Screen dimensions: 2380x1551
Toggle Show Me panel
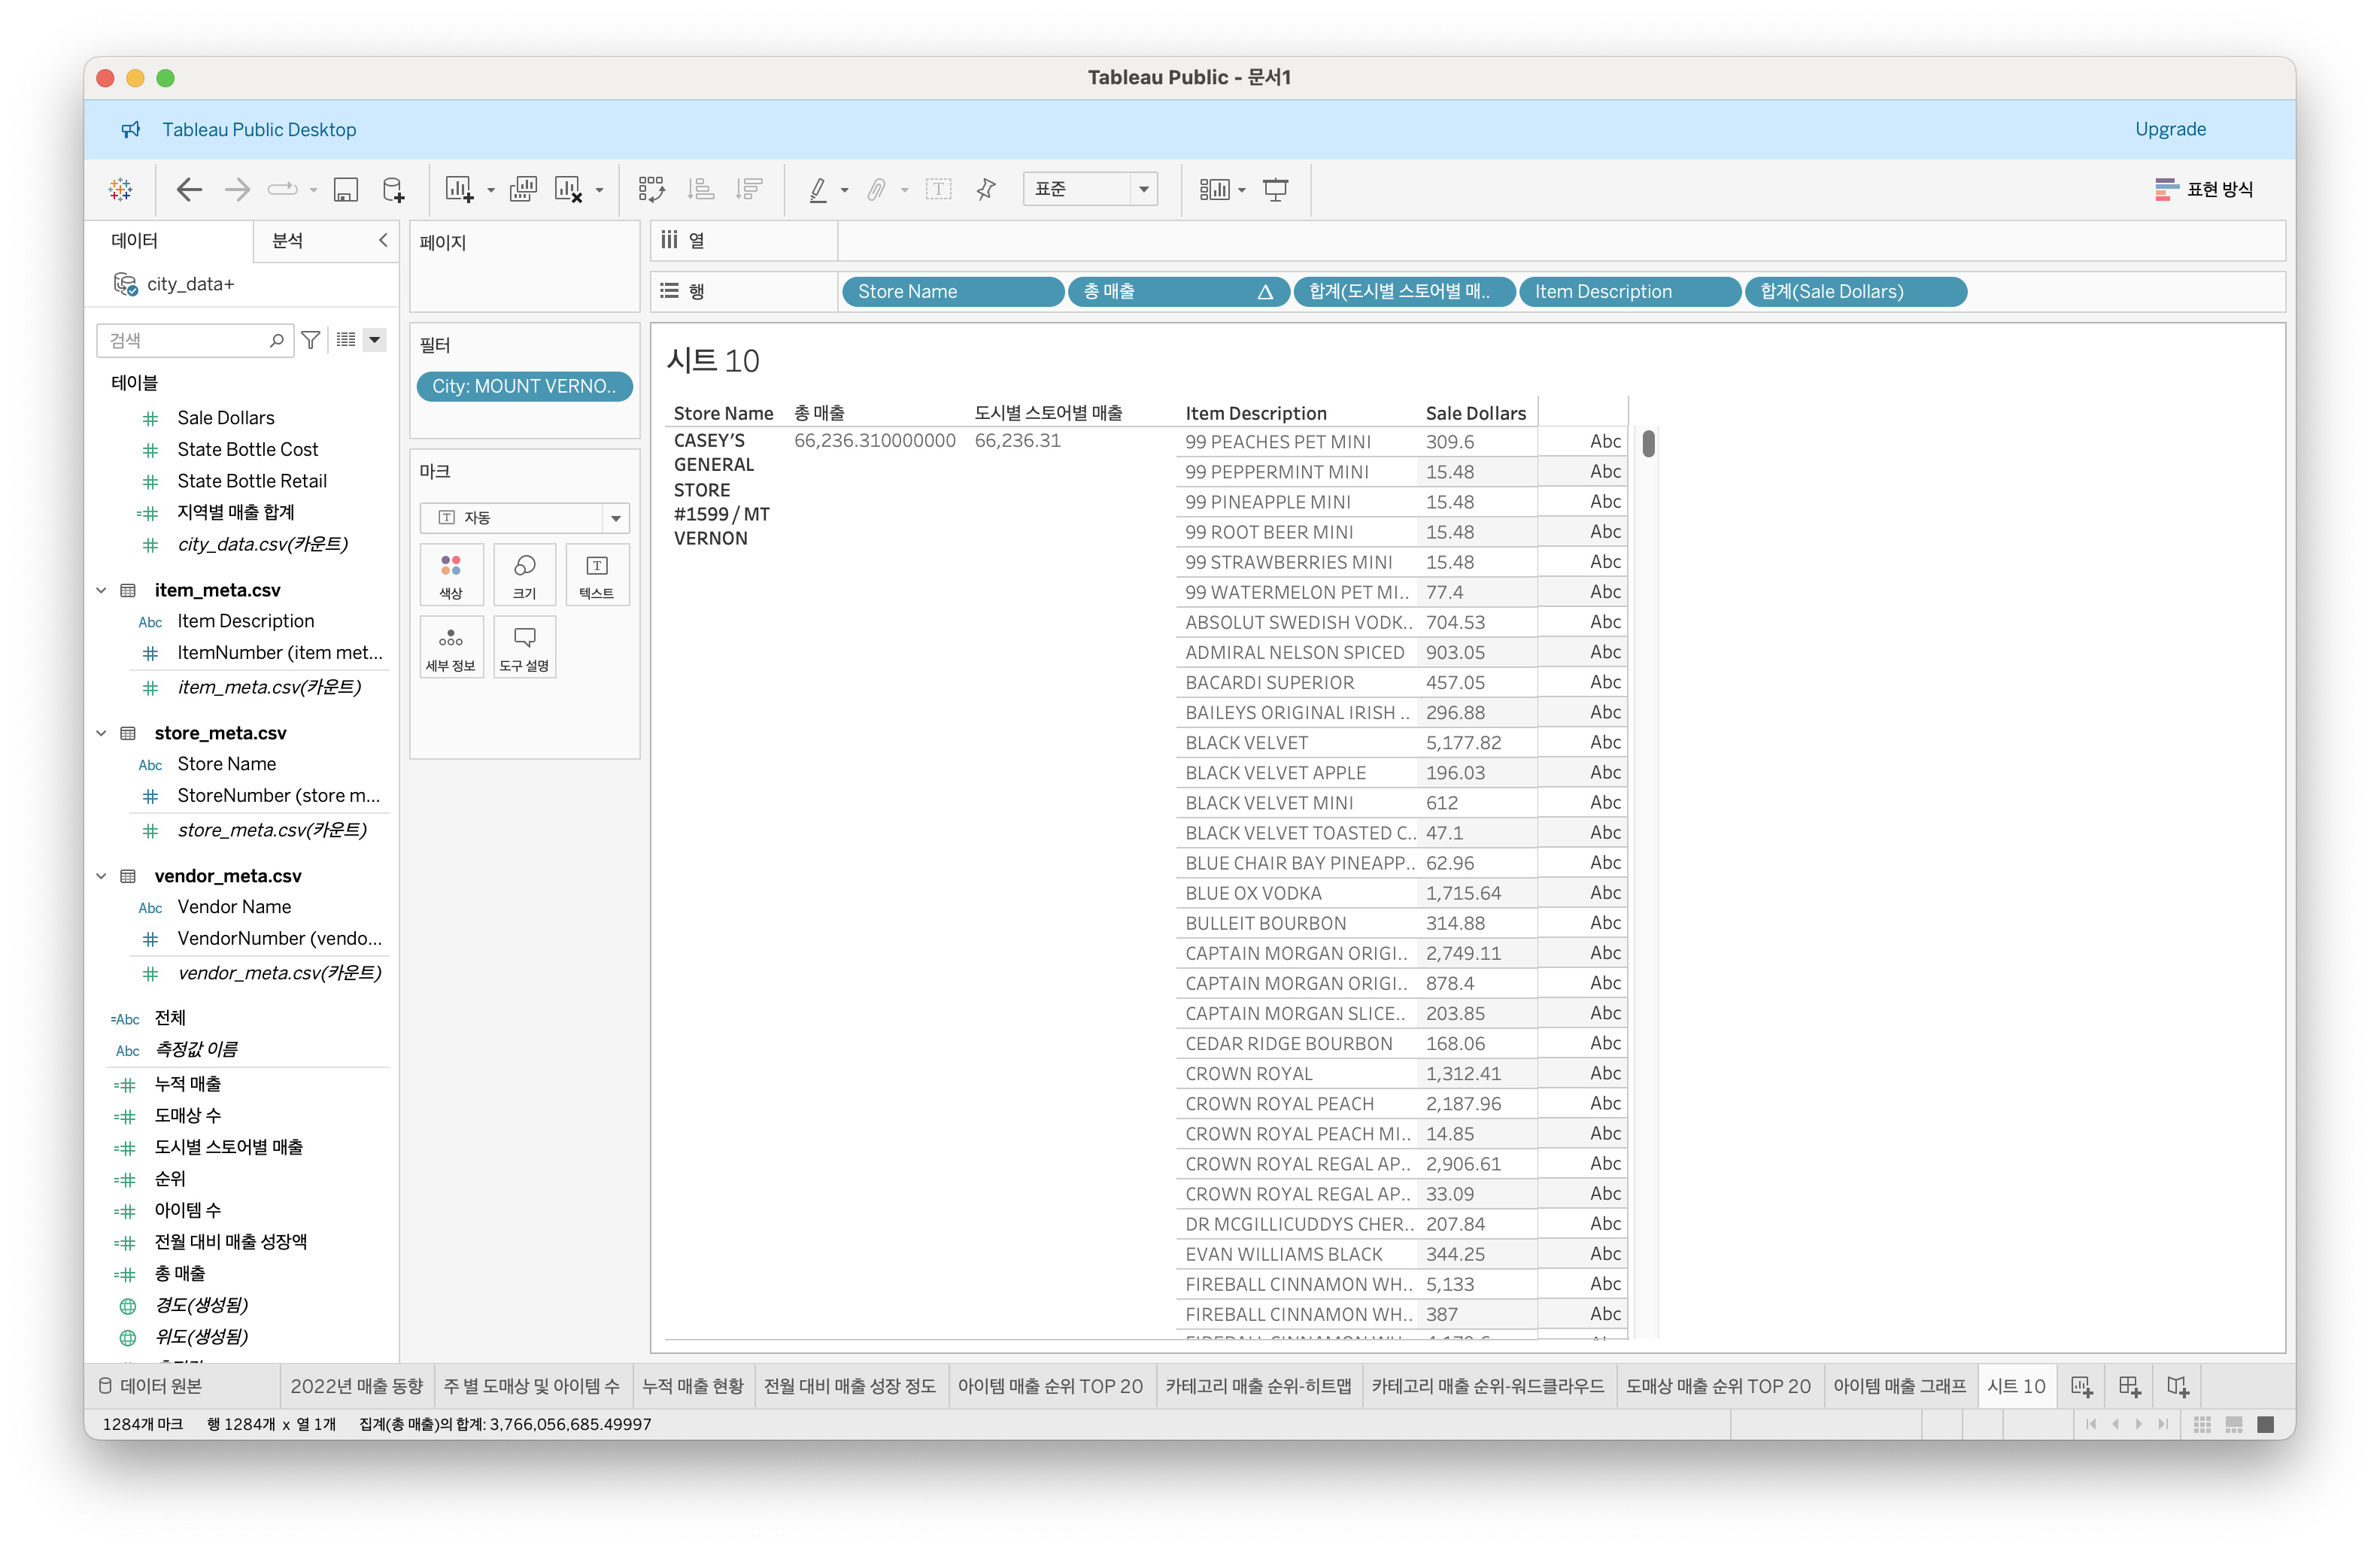click(2204, 189)
